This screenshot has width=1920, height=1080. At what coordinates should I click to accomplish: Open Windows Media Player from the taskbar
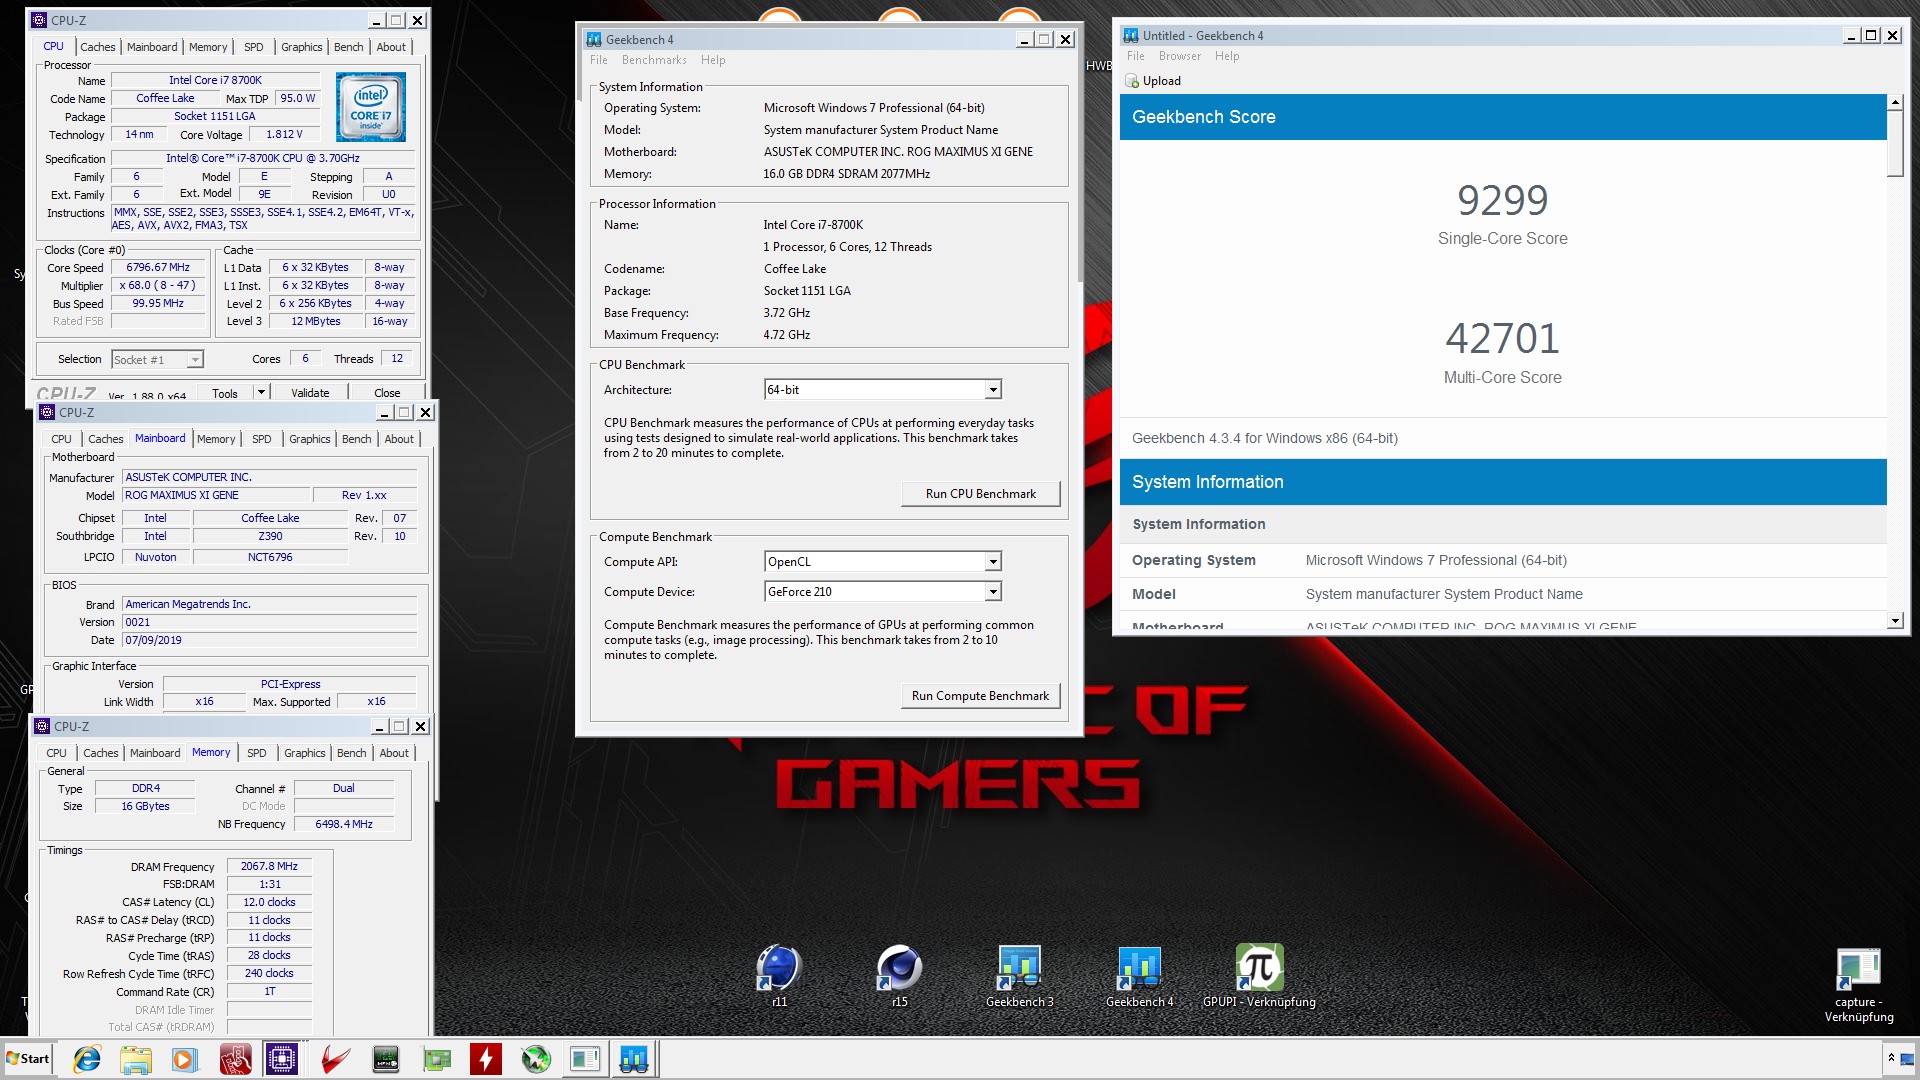tap(184, 1059)
